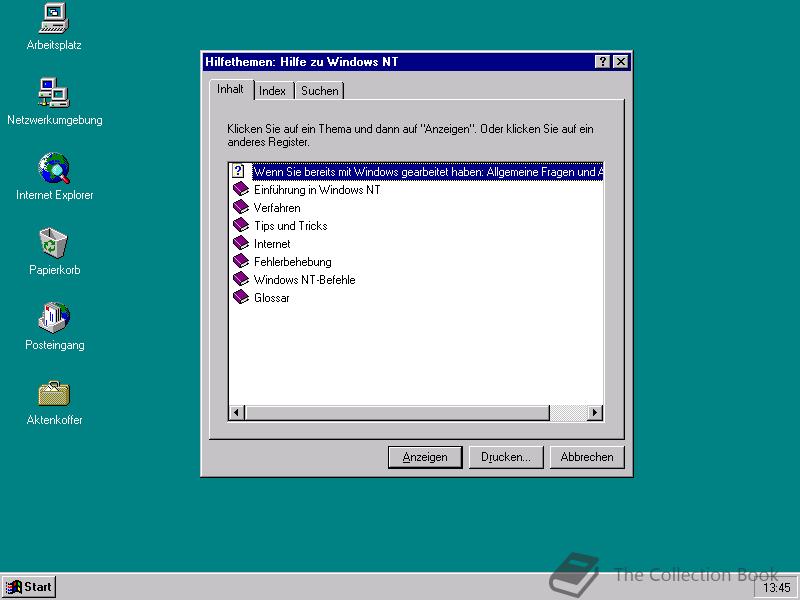Click the Abbrechen button
Image resolution: width=800 pixels, height=600 pixels.
click(x=587, y=457)
